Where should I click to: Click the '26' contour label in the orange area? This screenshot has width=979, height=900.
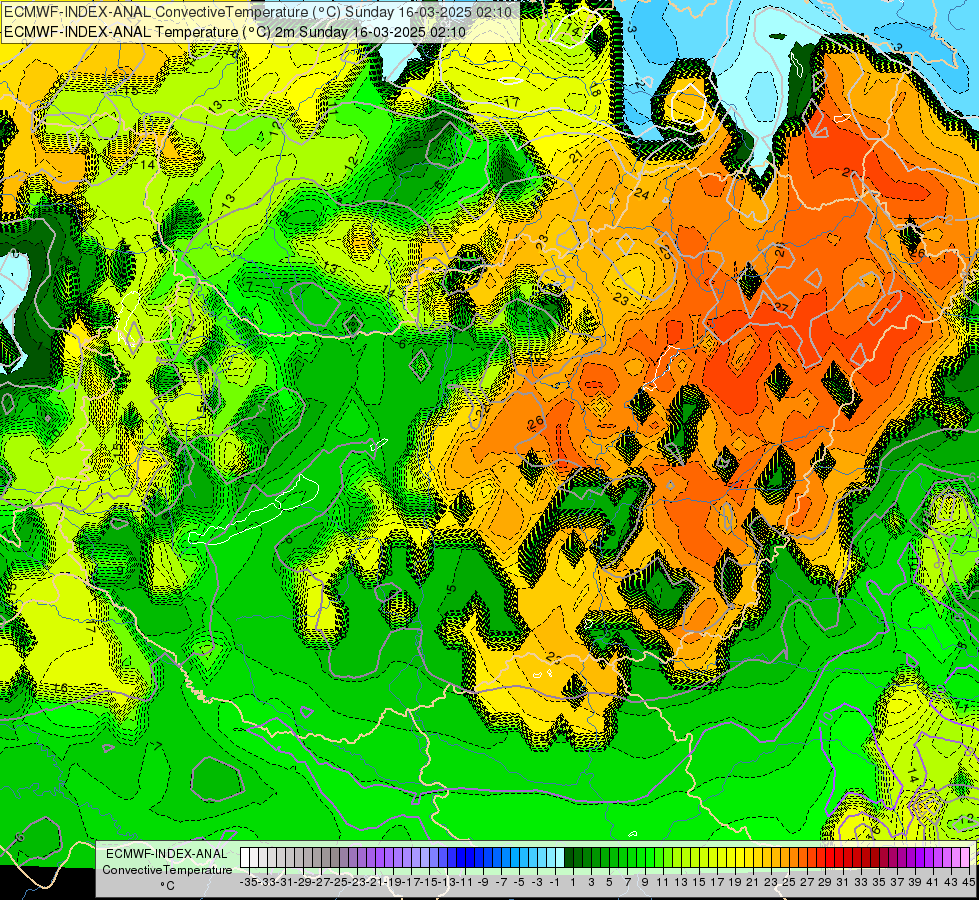point(536,423)
